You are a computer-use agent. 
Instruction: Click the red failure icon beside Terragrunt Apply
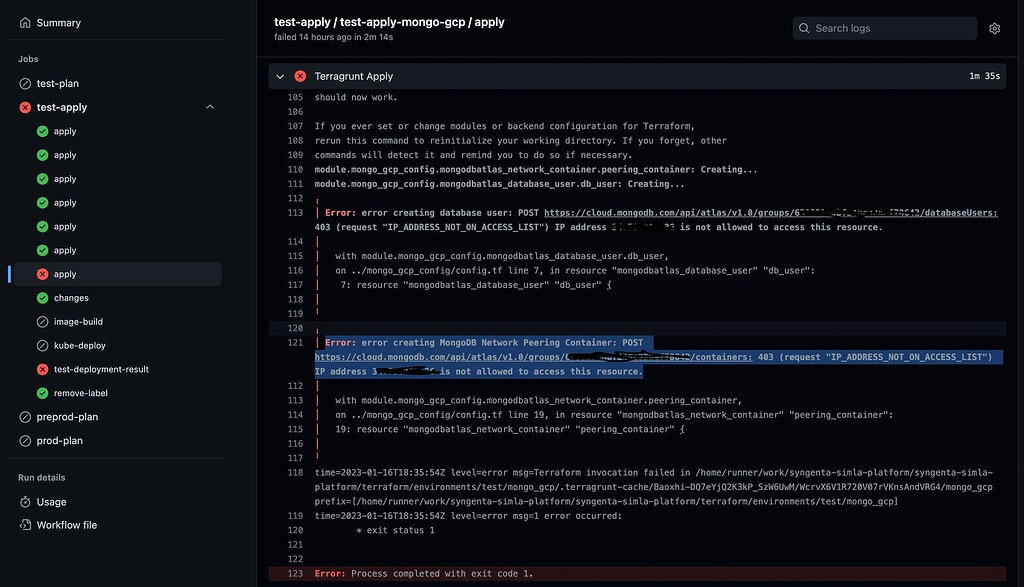click(x=300, y=76)
